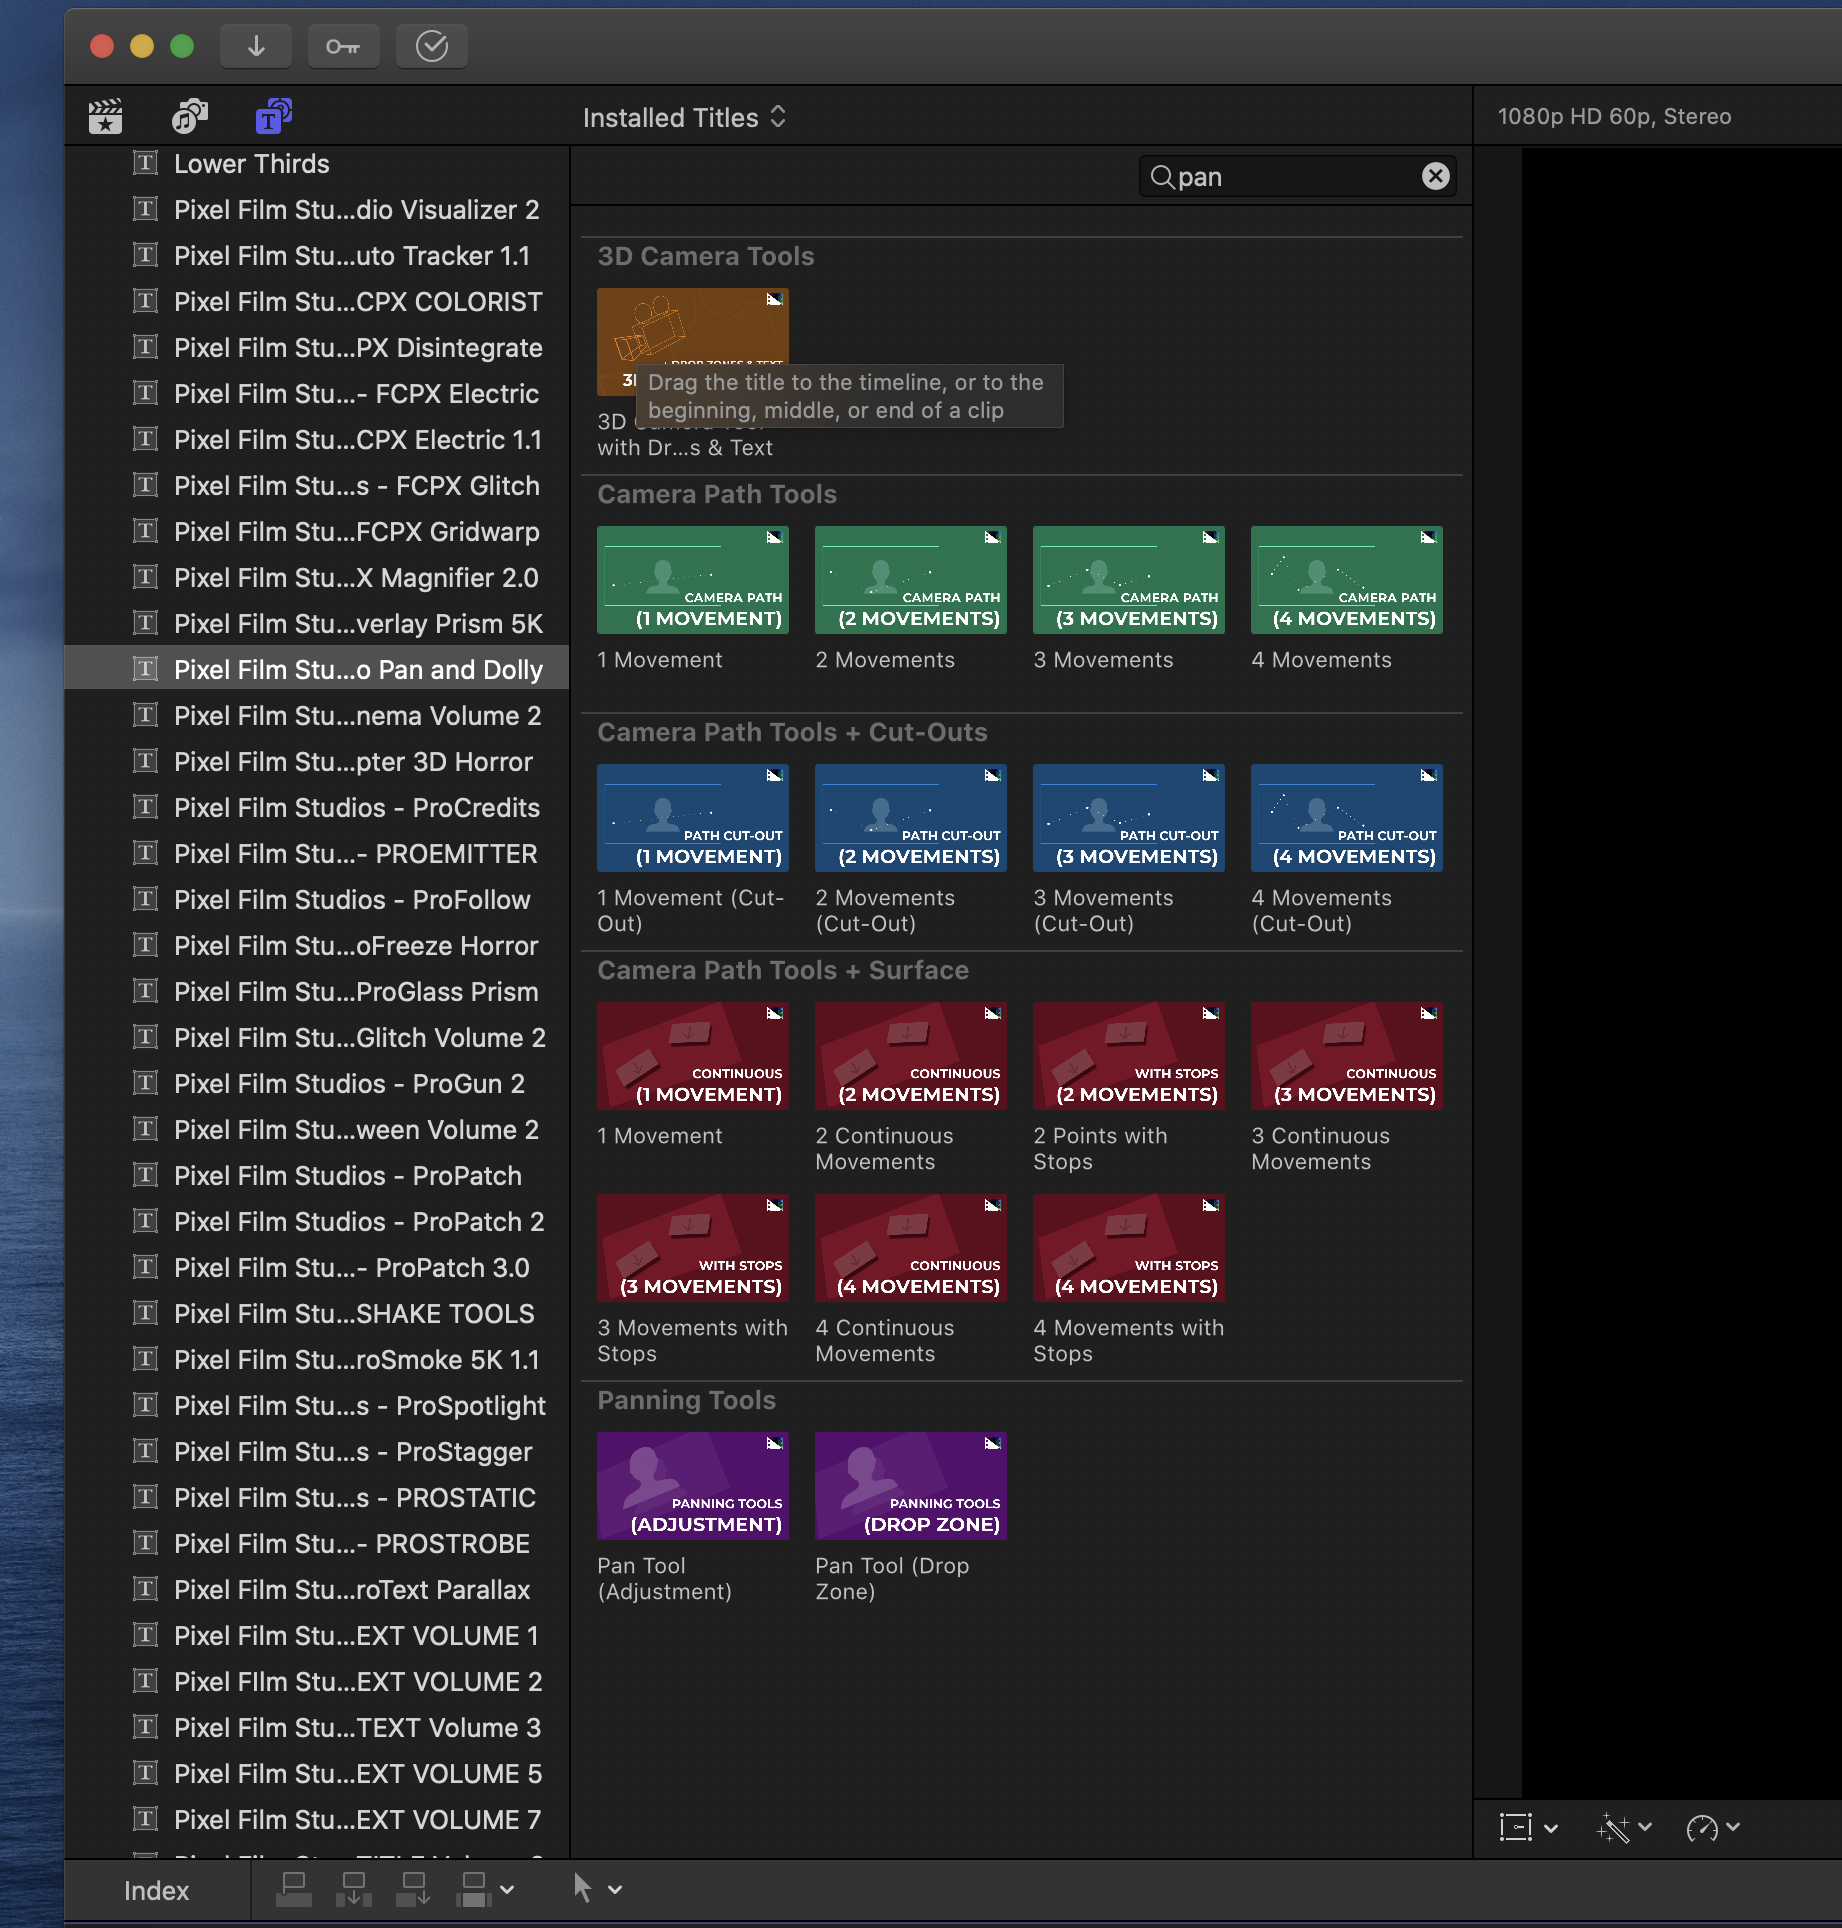Image resolution: width=1842 pixels, height=1928 pixels.
Task: Show the Titles and Generators sidebar
Action: 273,116
